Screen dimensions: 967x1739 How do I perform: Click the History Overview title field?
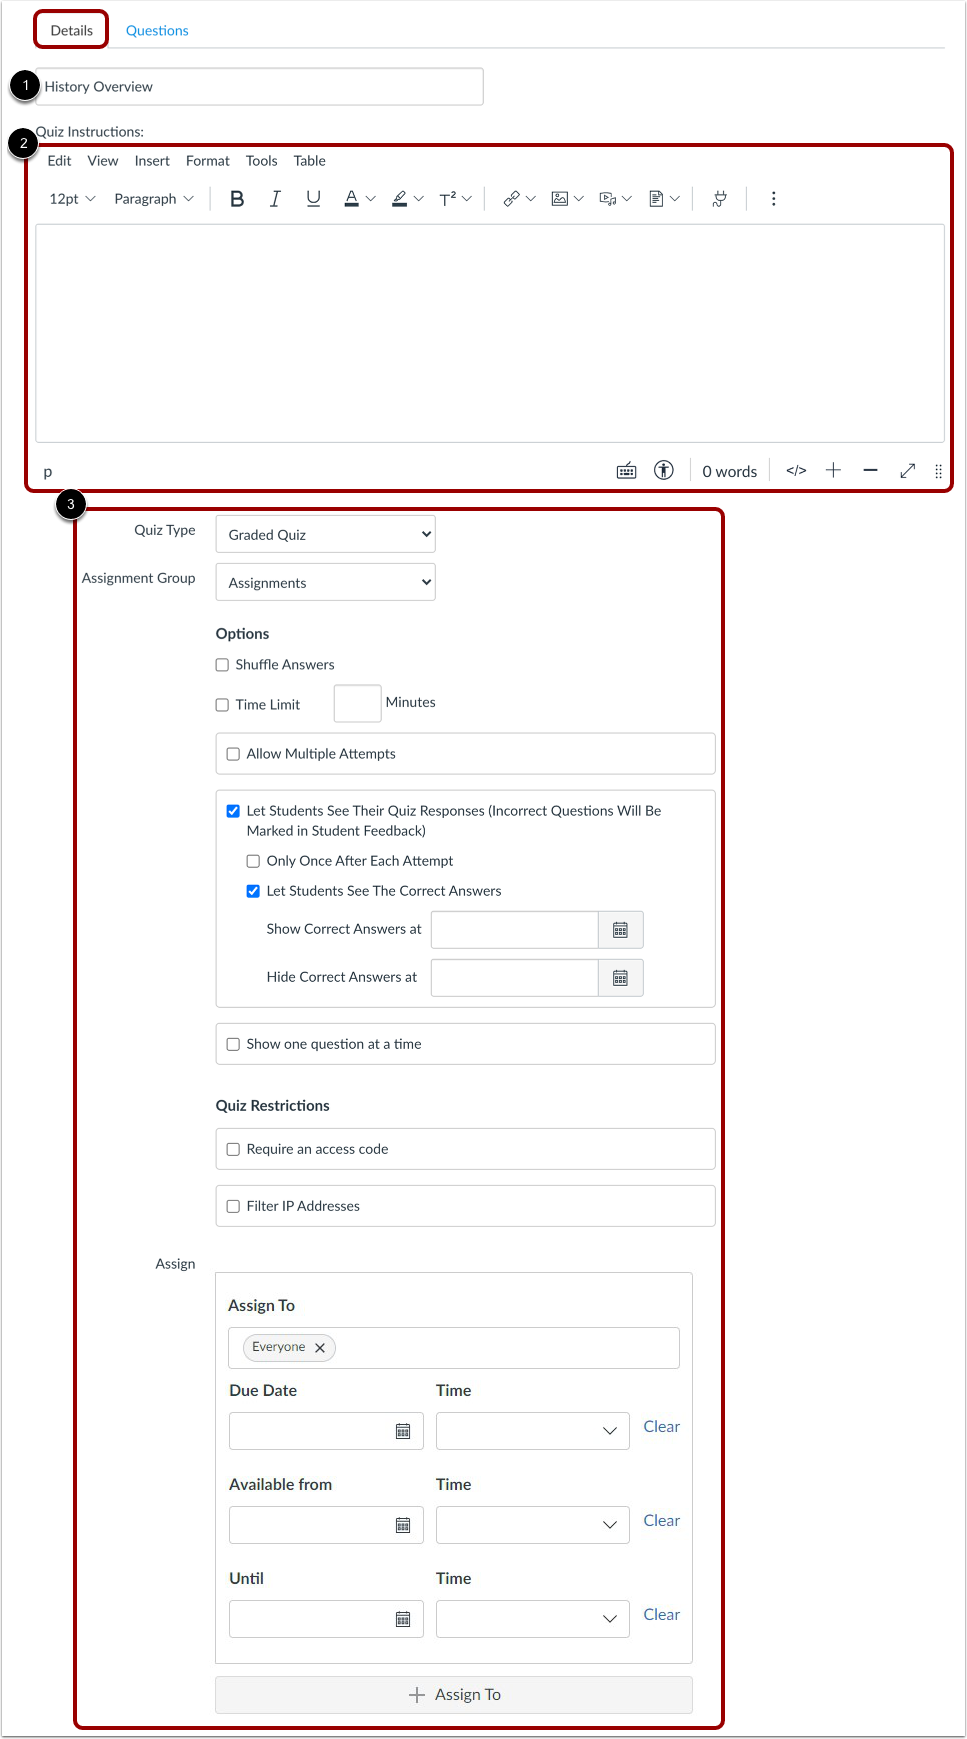[260, 87]
